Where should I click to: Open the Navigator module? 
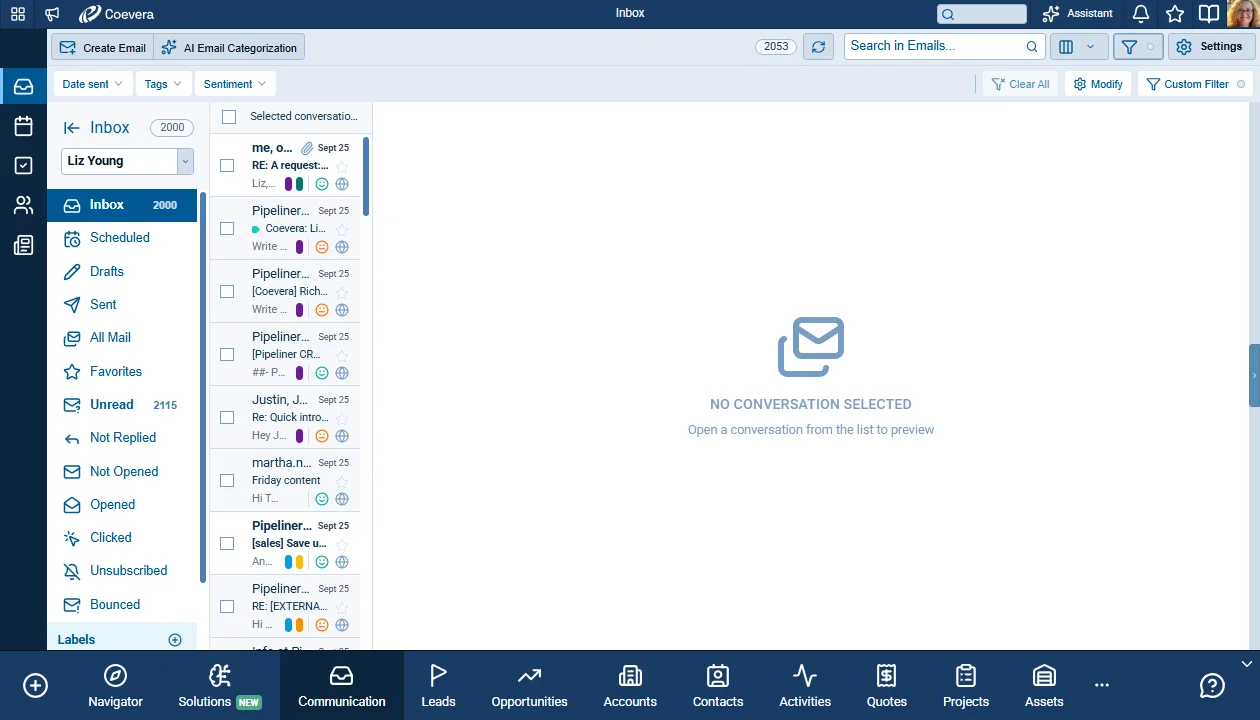coord(116,686)
